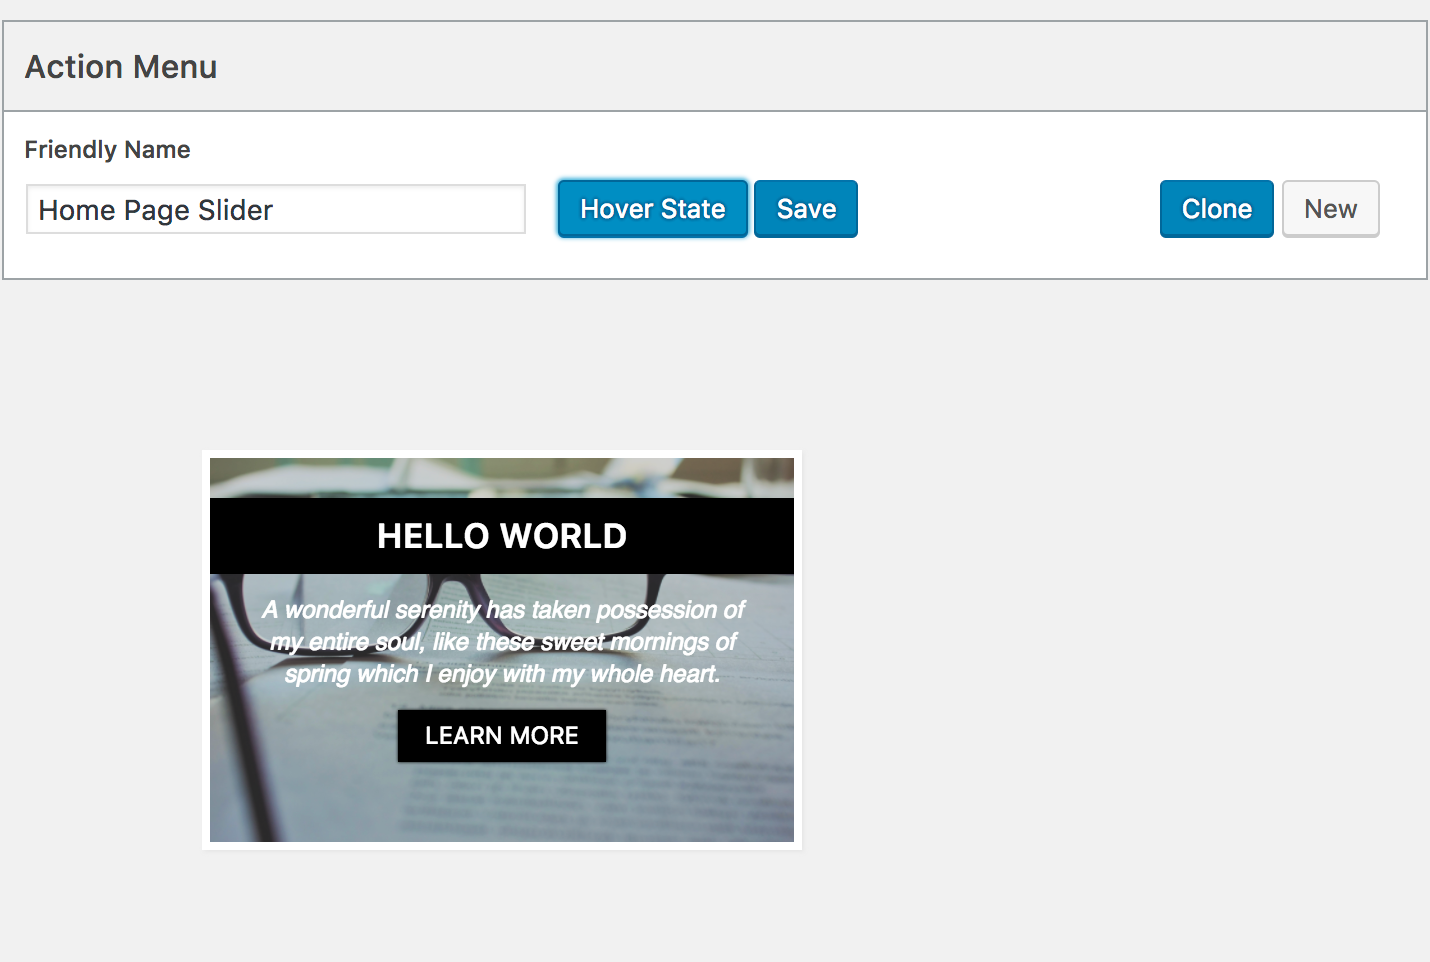Image resolution: width=1430 pixels, height=962 pixels.
Task: Click the LEARN MORE button in preview
Action: click(x=501, y=736)
